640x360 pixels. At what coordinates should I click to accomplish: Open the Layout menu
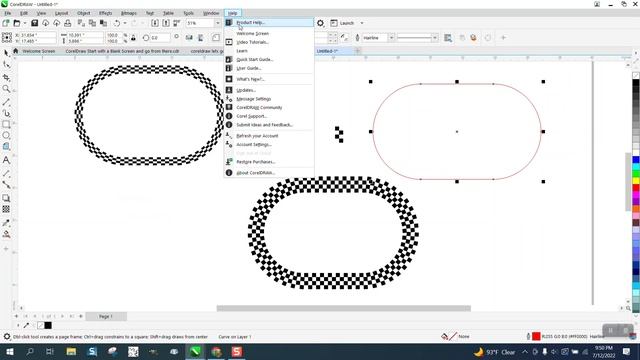tap(62, 13)
